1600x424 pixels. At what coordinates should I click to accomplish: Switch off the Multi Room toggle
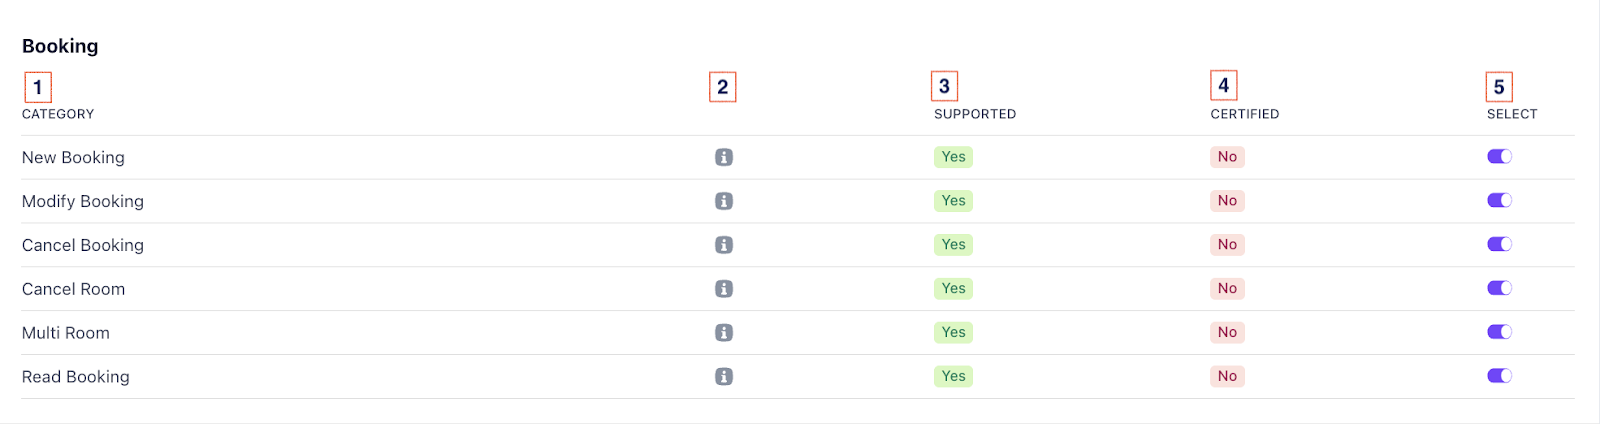(x=1499, y=332)
